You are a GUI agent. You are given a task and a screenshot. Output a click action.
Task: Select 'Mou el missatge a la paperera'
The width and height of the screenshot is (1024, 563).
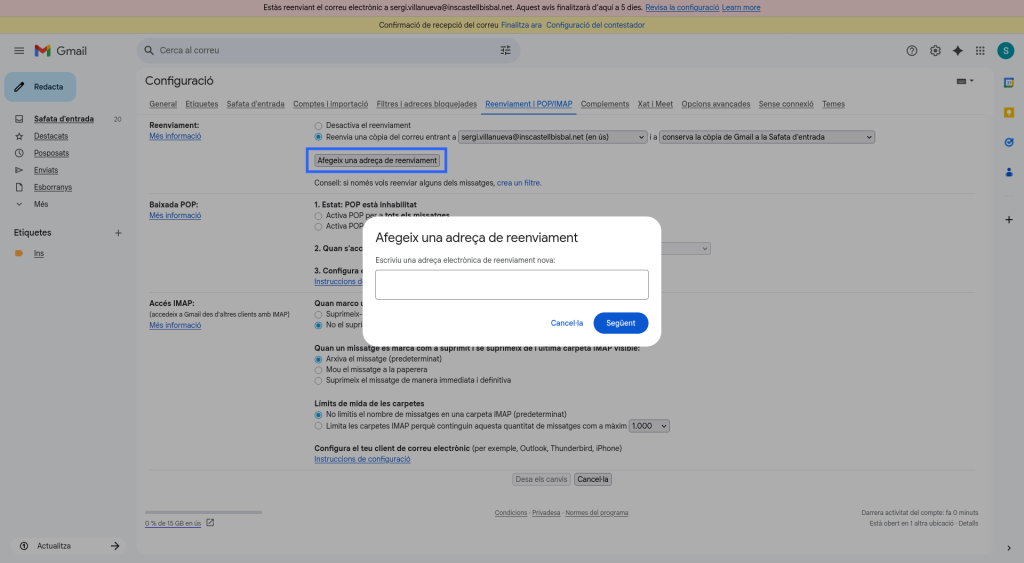tap(319, 369)
